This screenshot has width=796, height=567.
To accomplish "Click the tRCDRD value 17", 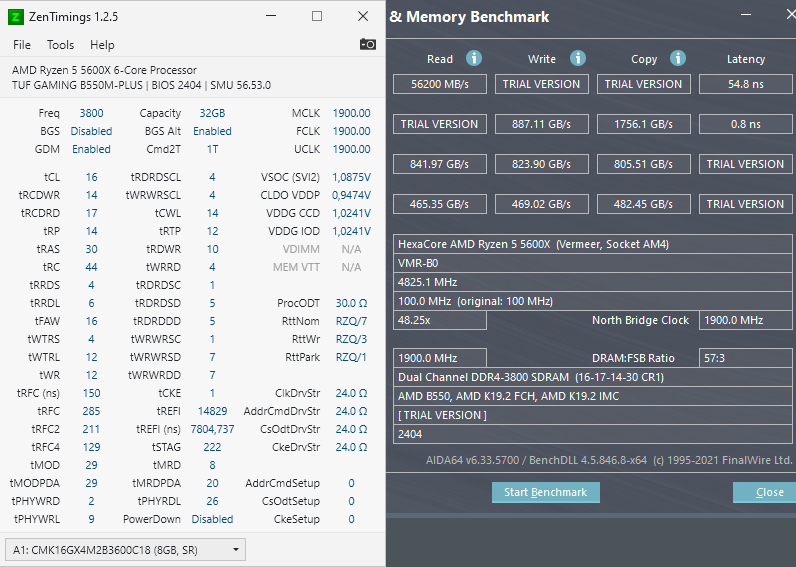I will 91,213.
